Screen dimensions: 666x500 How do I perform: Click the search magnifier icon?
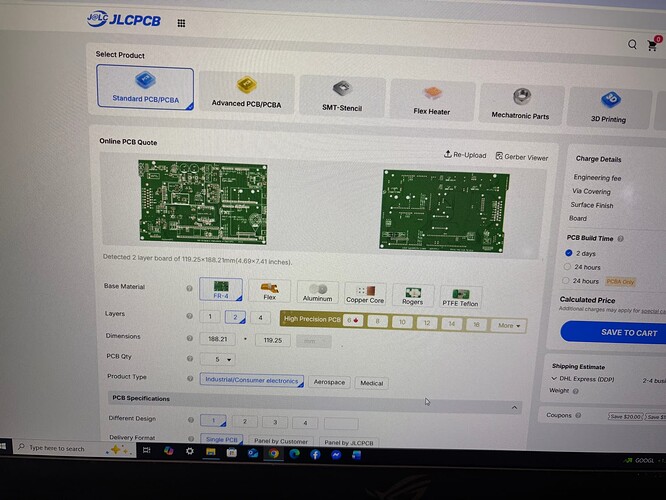(632, 45)
